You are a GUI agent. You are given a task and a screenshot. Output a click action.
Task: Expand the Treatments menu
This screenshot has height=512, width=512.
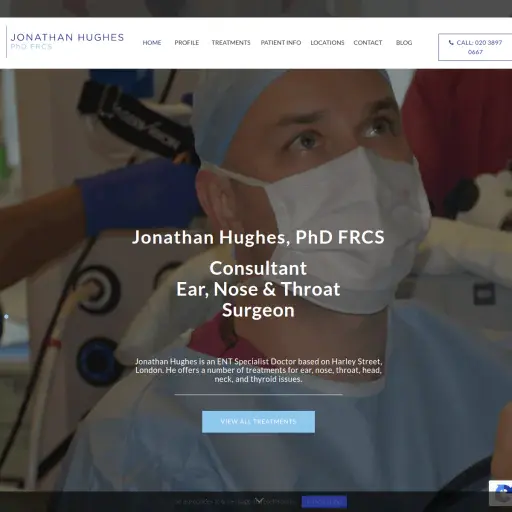[x=231, y=43]
